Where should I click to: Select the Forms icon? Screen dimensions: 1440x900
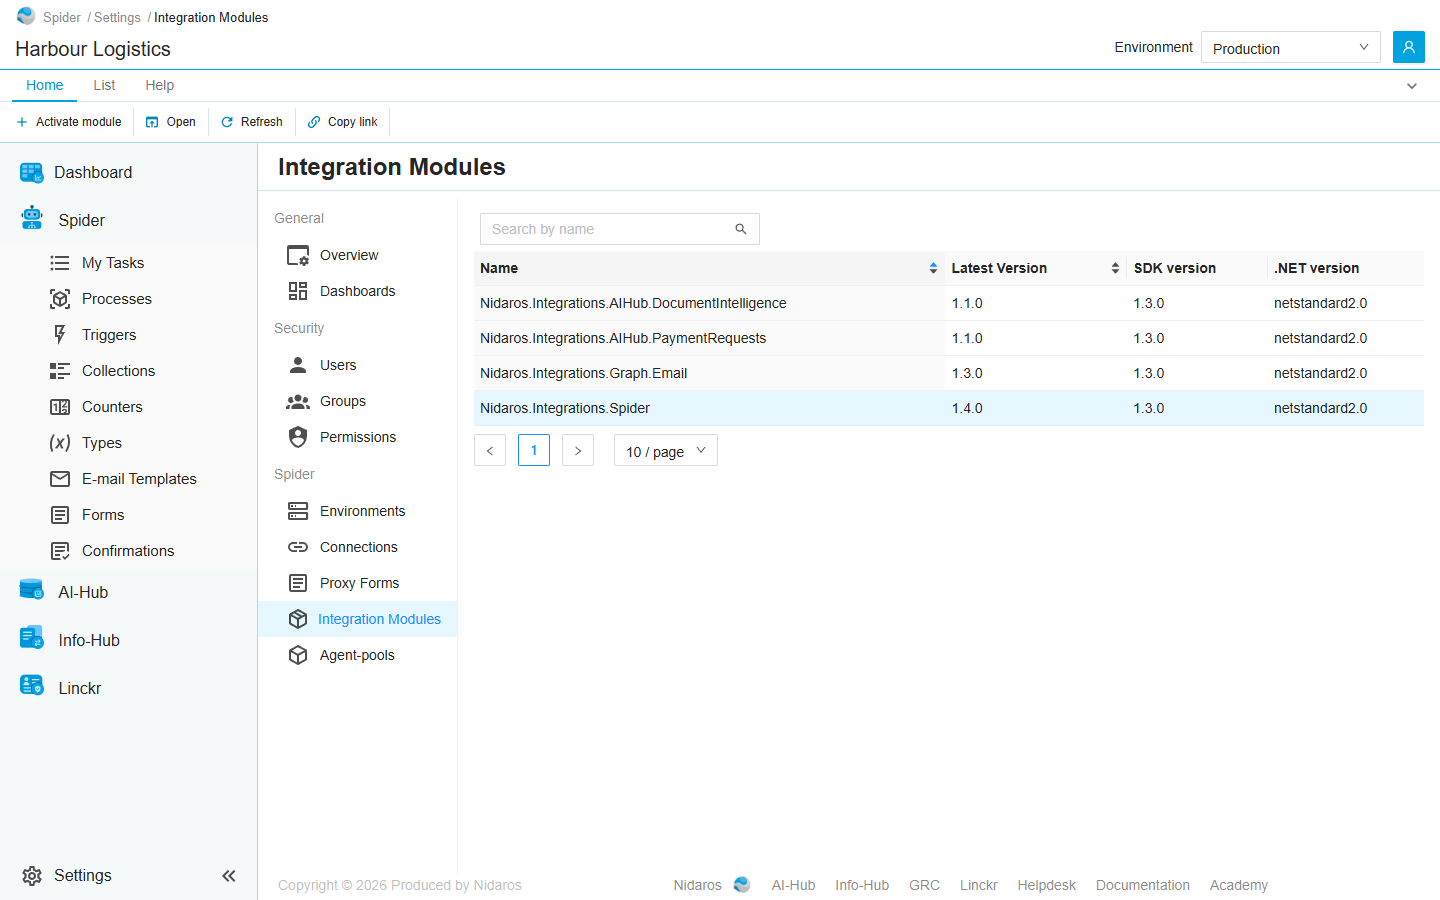(x=60, y=515)
